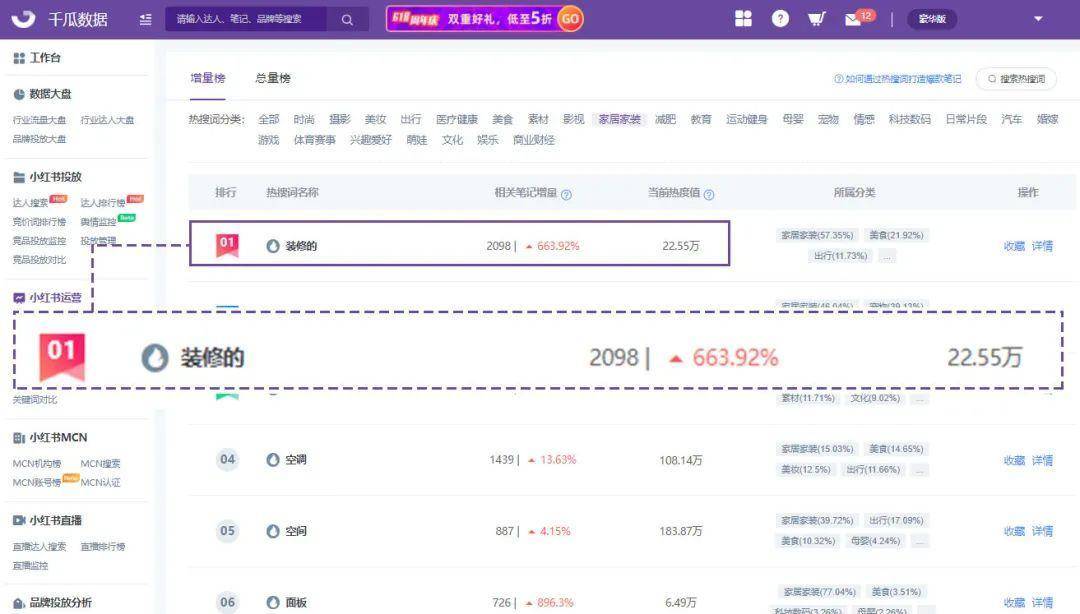The image size is (1080, 614).
Task: Switch to the 总量榜 tab
Action: pyautogui.click(x=272, y=78)
